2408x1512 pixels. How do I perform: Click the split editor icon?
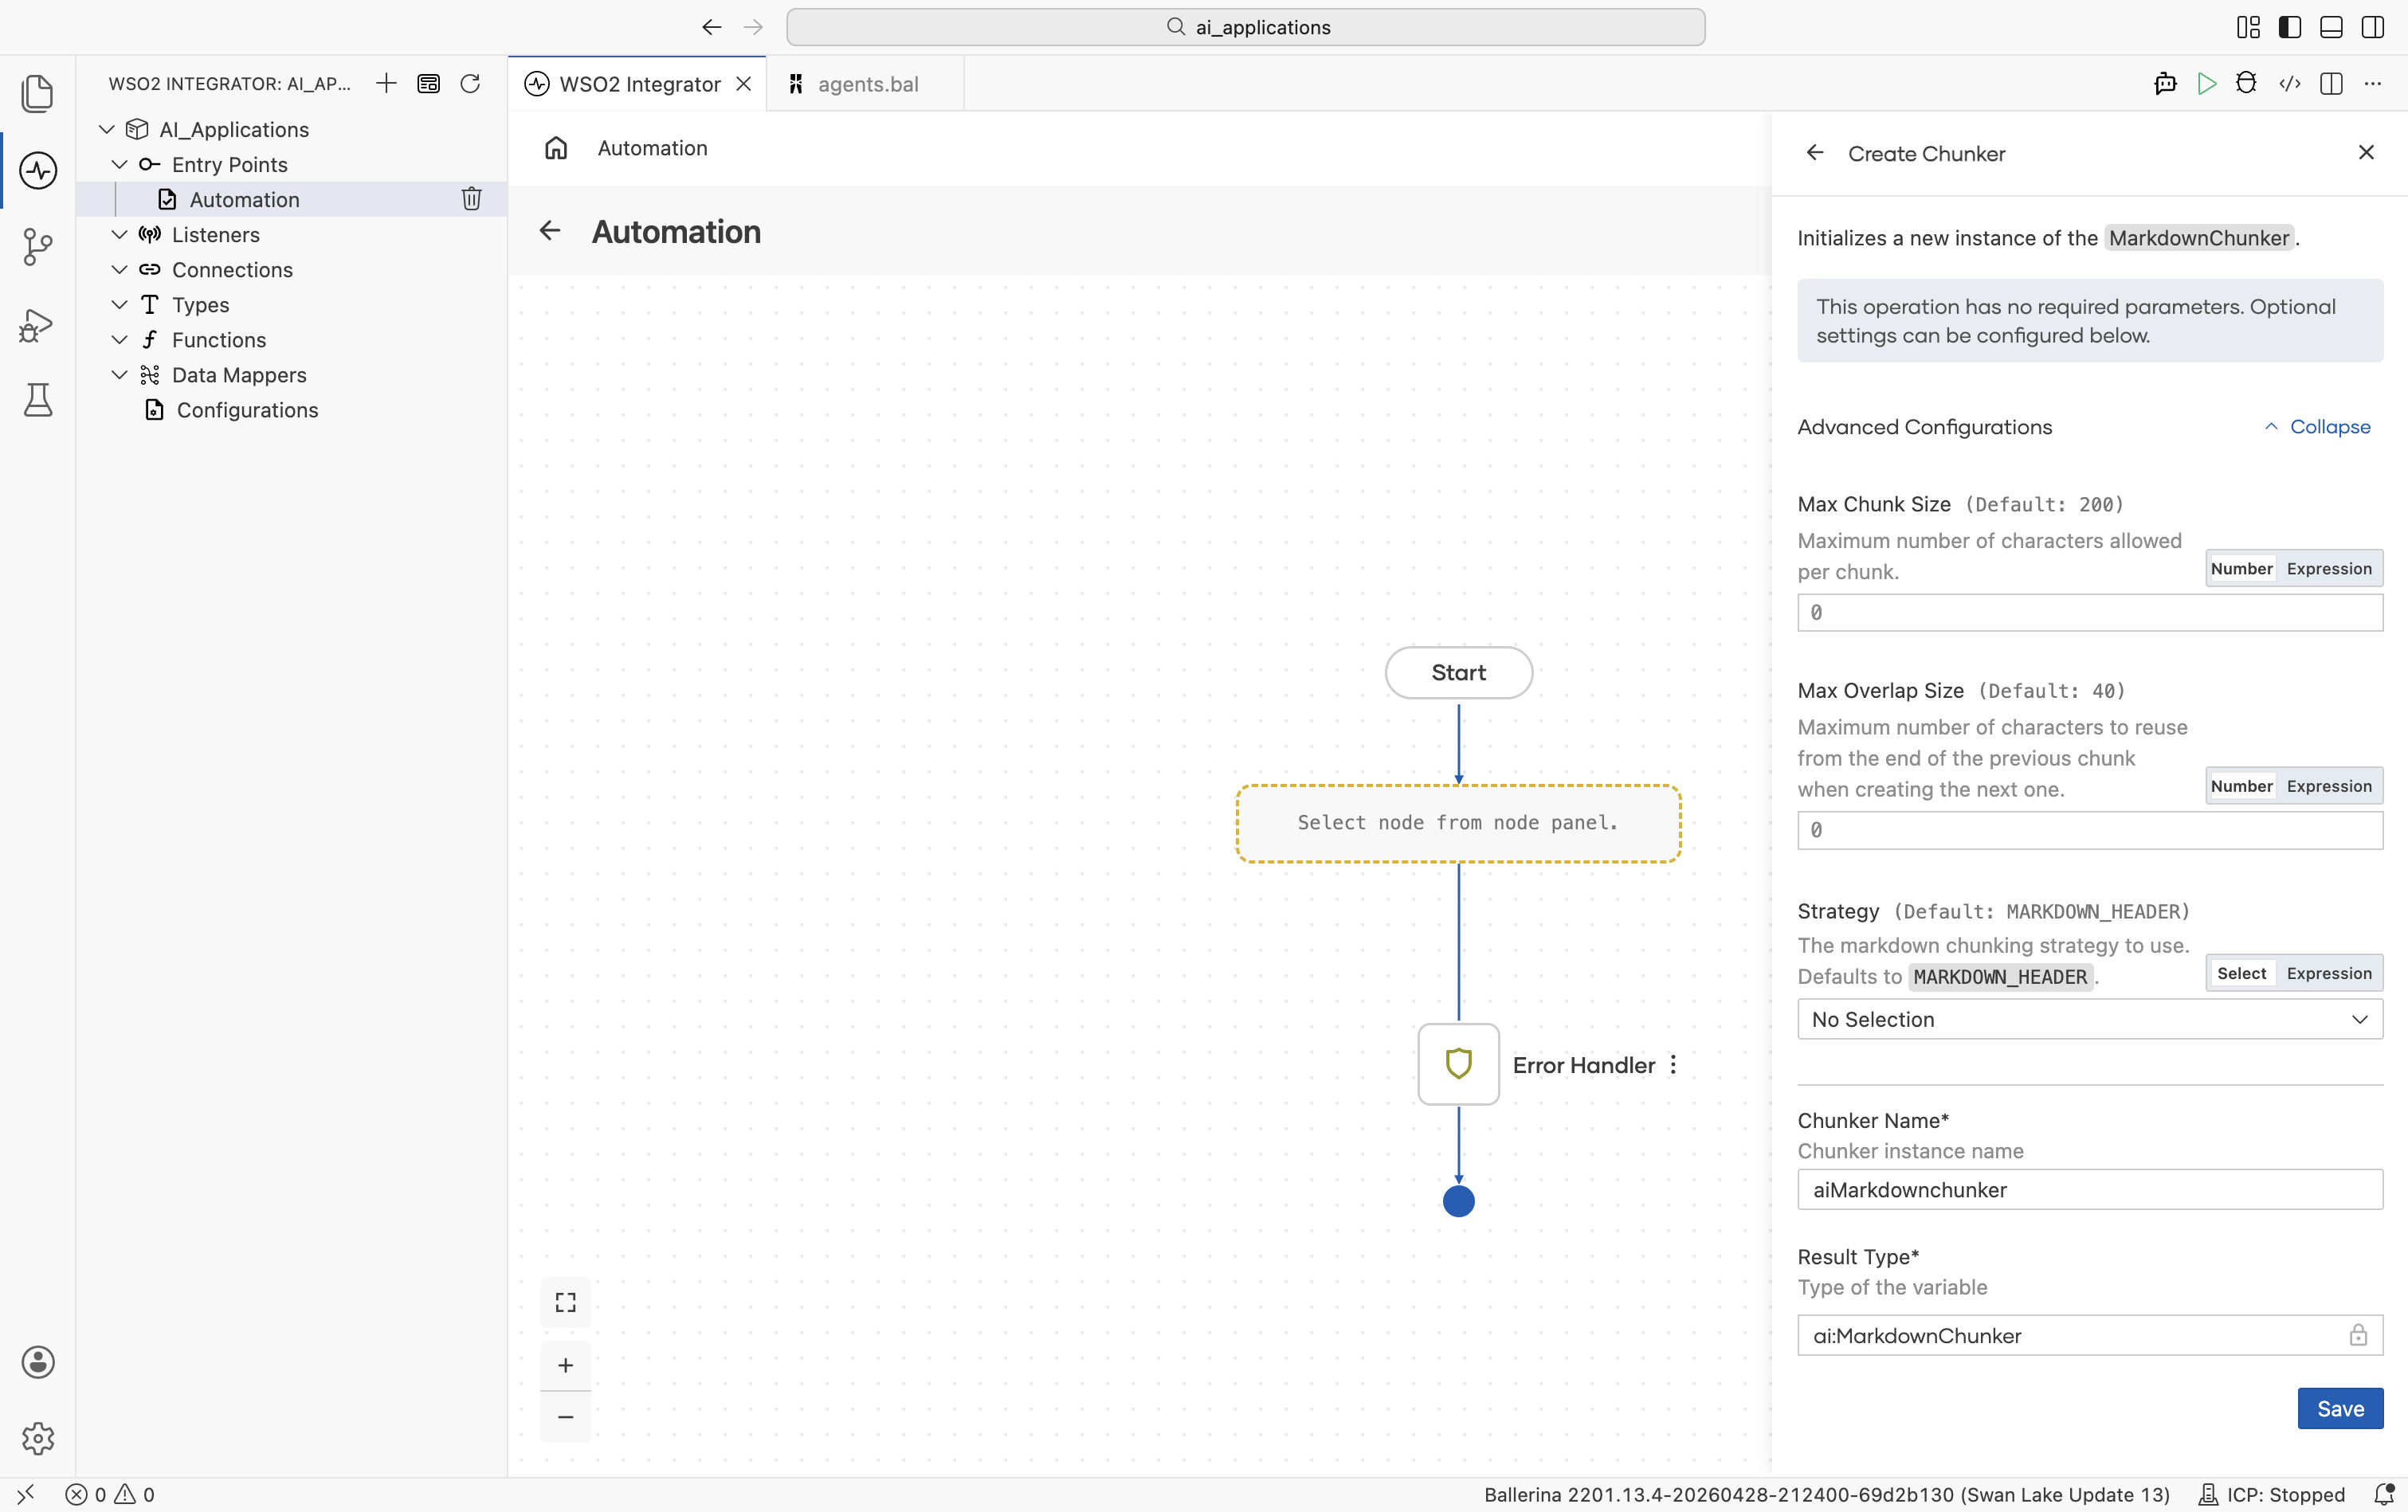click(x=2331, y=84)
